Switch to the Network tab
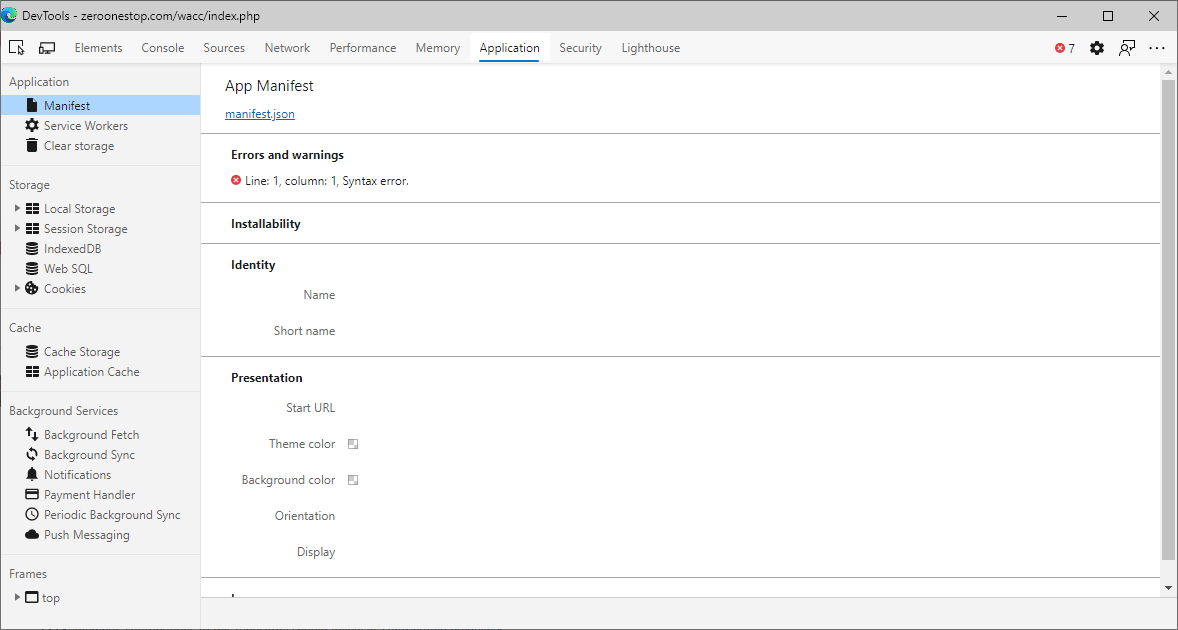Screen dimensions: 1178x630 (287, 47)
